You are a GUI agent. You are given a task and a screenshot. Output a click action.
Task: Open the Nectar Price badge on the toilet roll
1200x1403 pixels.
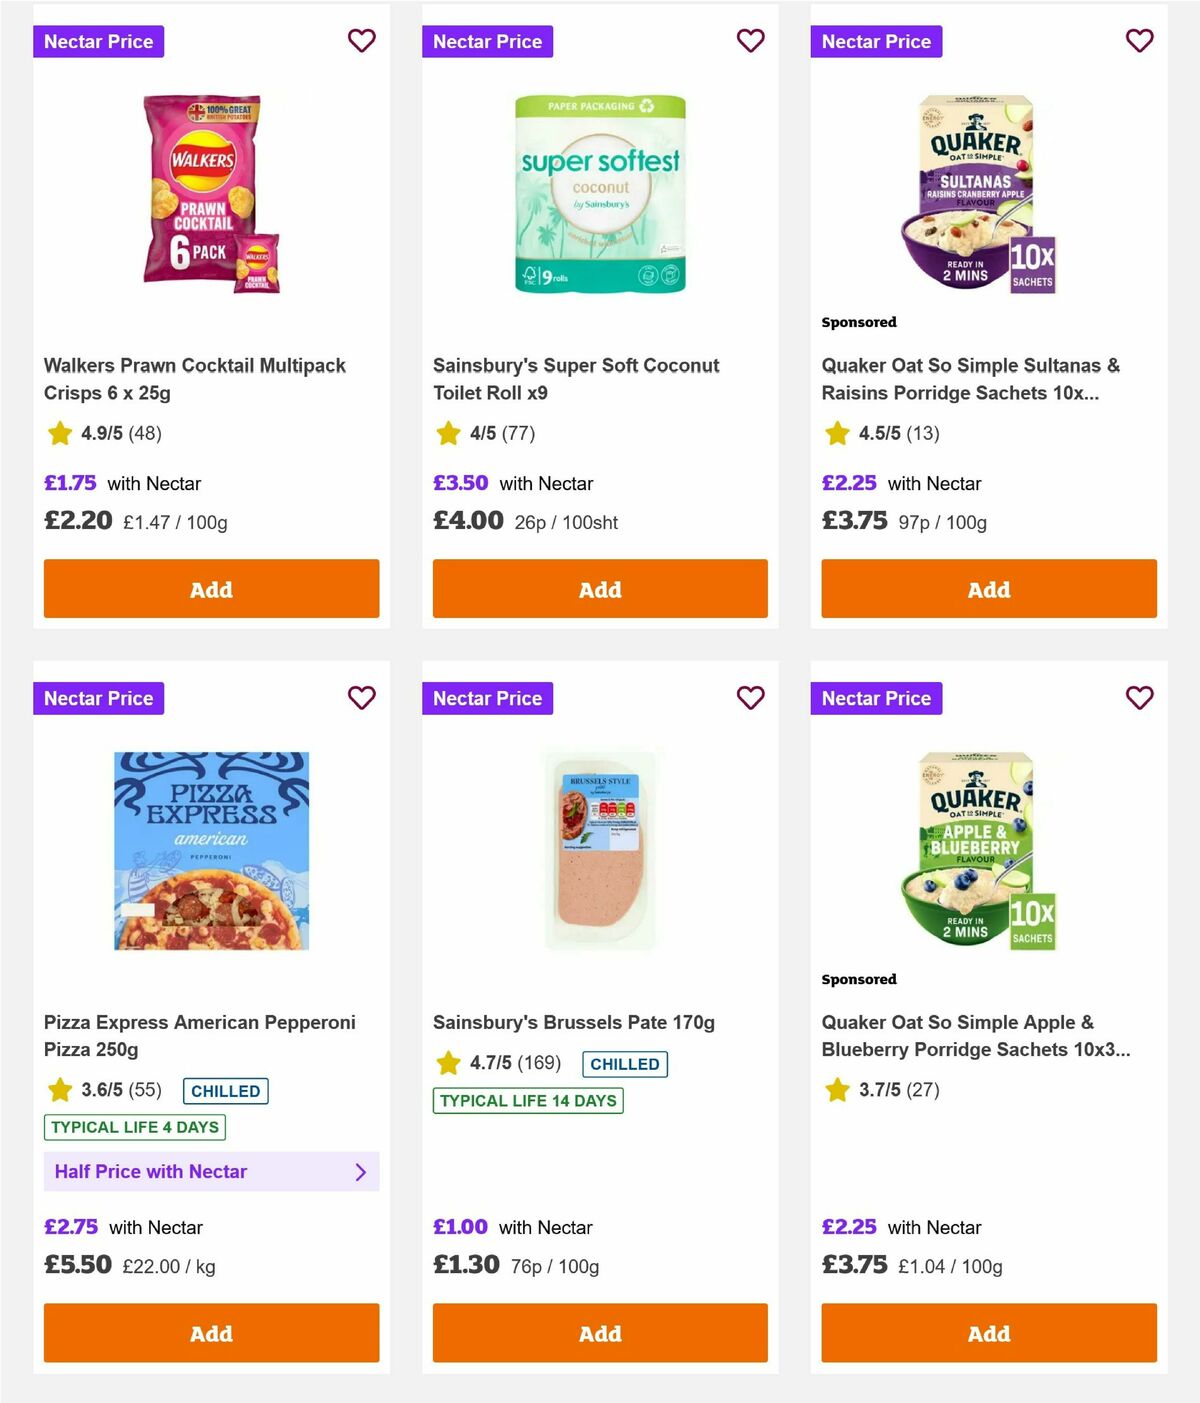click(x=487, y=41)
